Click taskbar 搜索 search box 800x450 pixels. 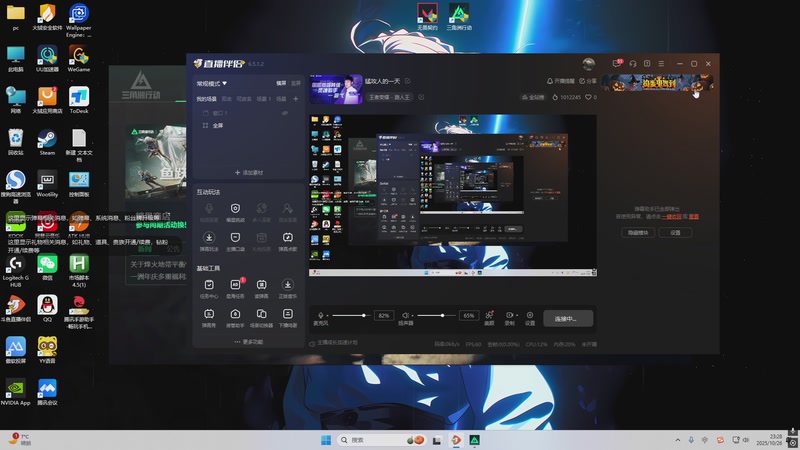tap(381, 440)
